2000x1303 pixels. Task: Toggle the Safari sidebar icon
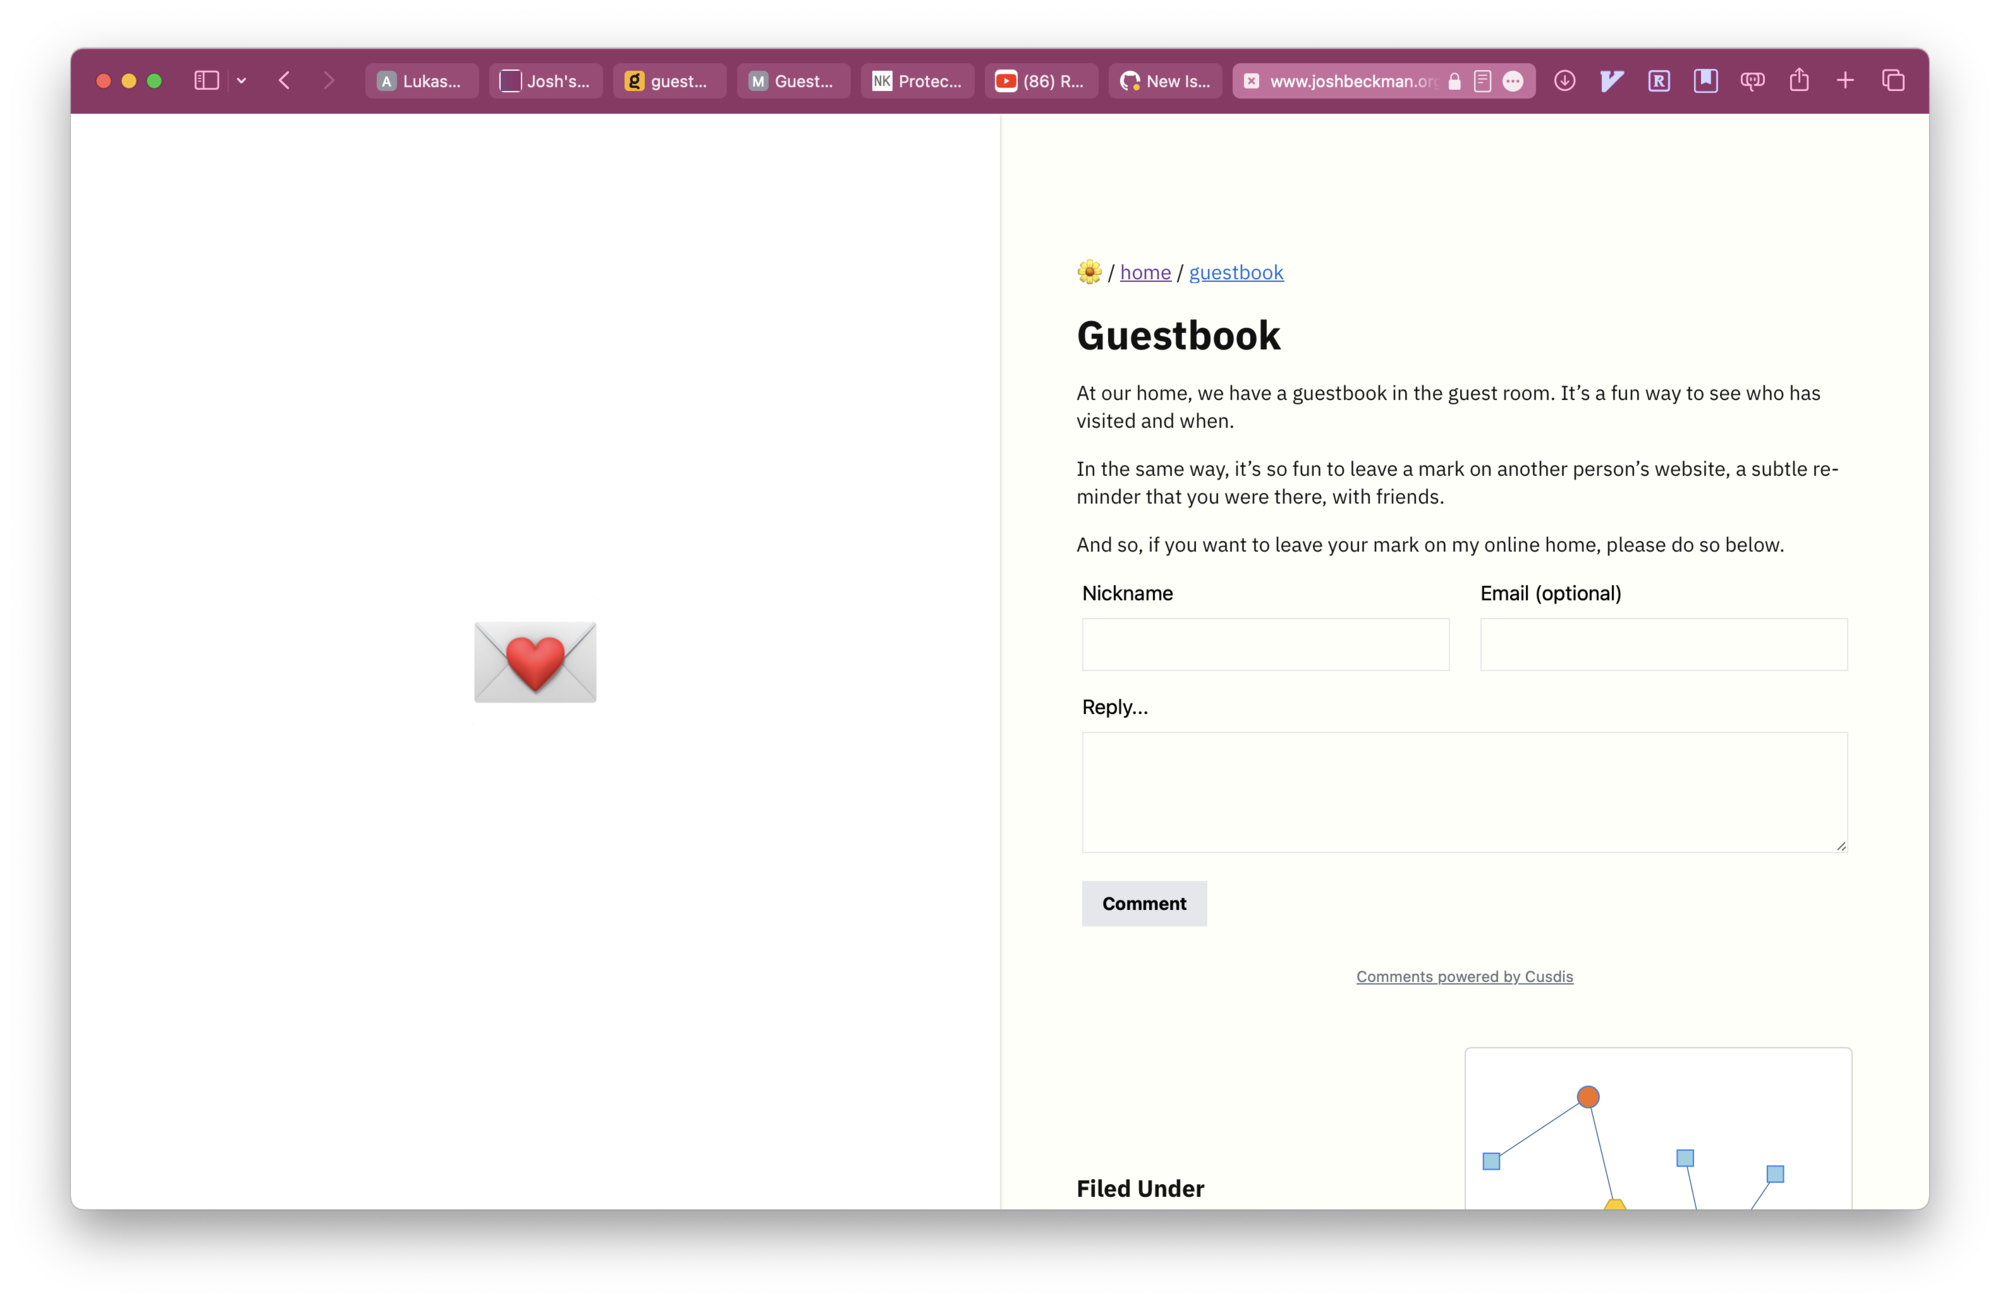pos(206,81)
